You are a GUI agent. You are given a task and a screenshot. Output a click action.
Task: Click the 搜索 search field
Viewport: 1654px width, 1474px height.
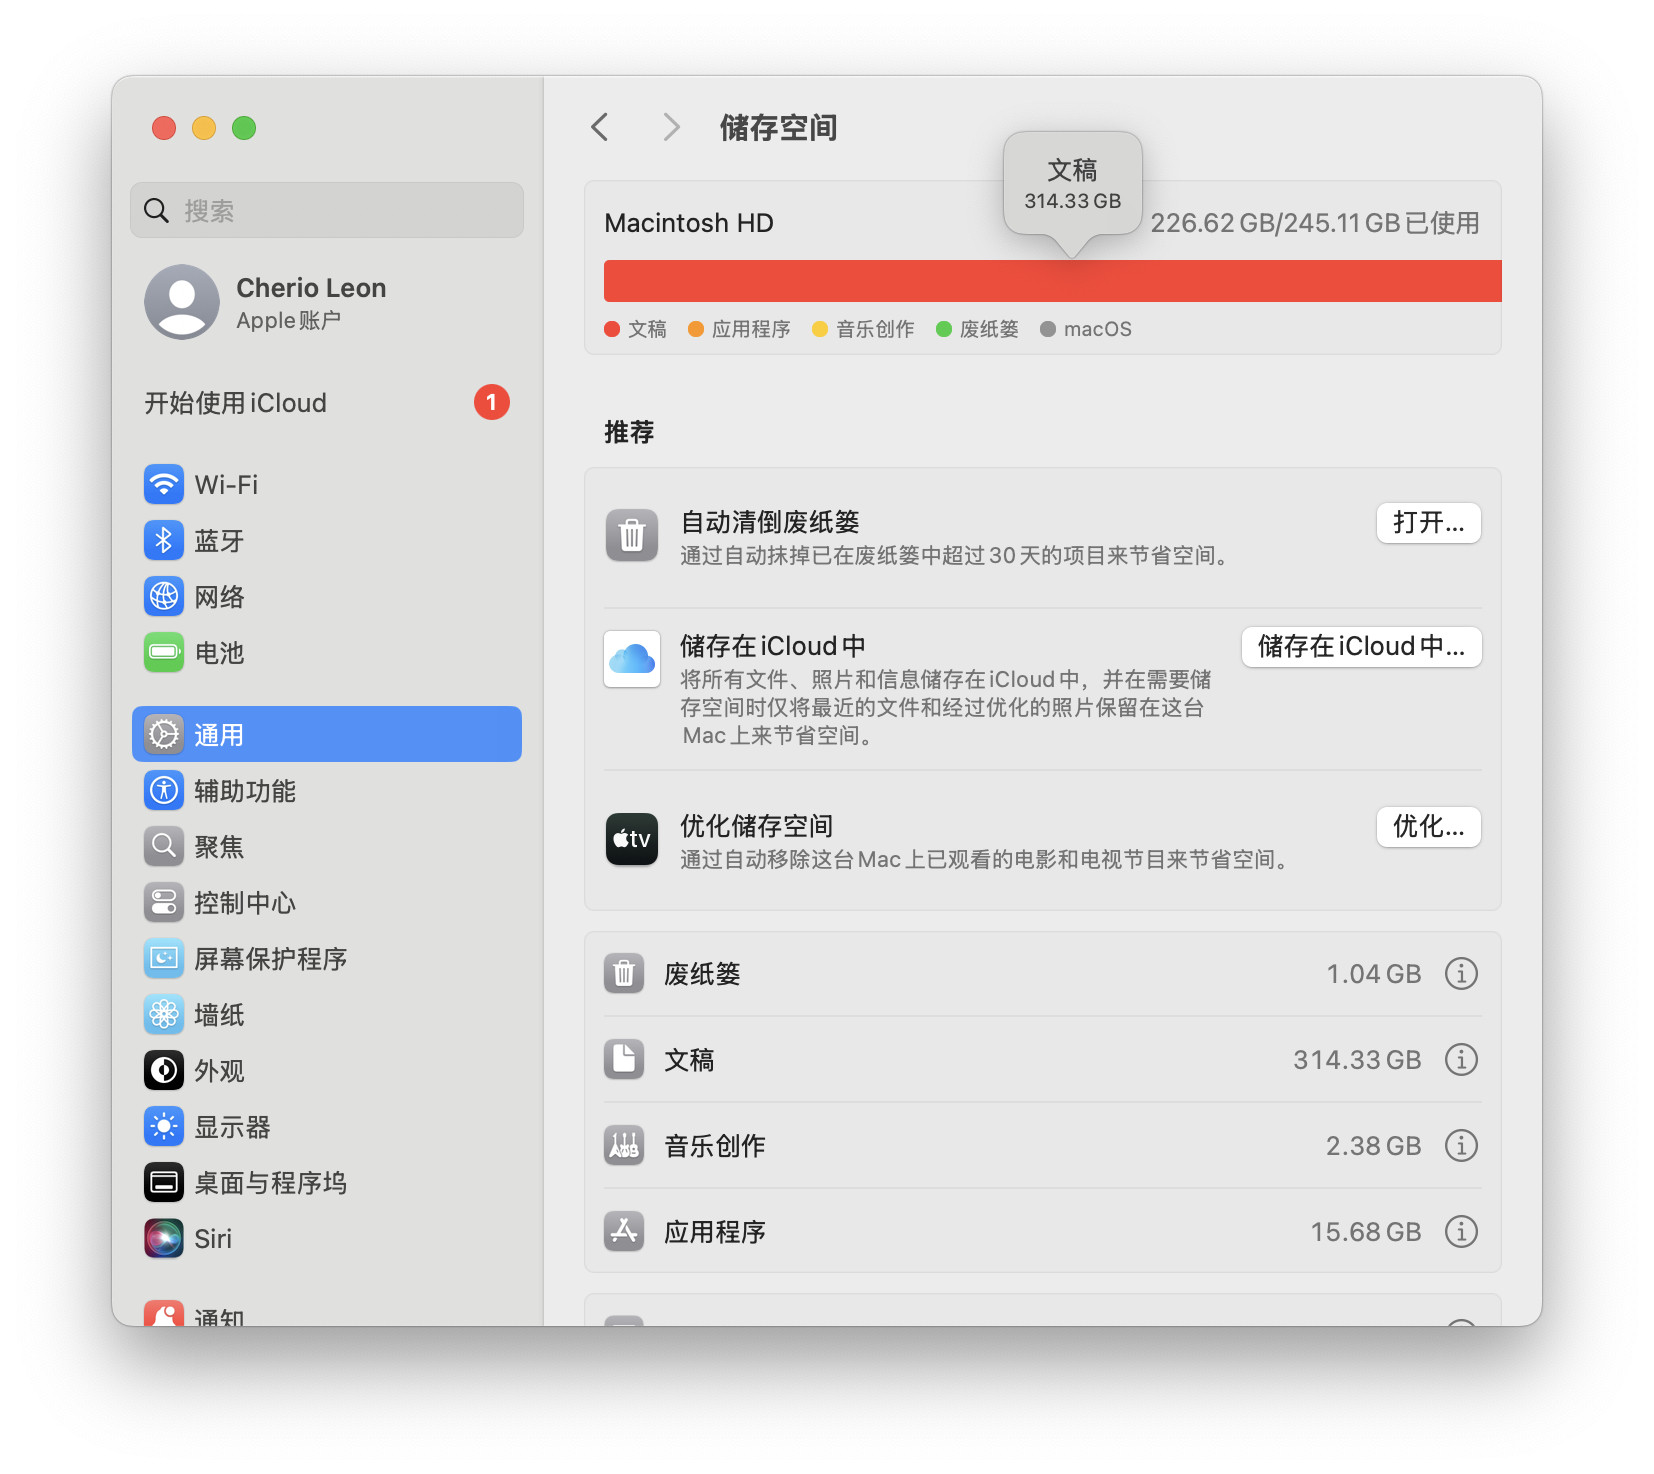[327, 210]
